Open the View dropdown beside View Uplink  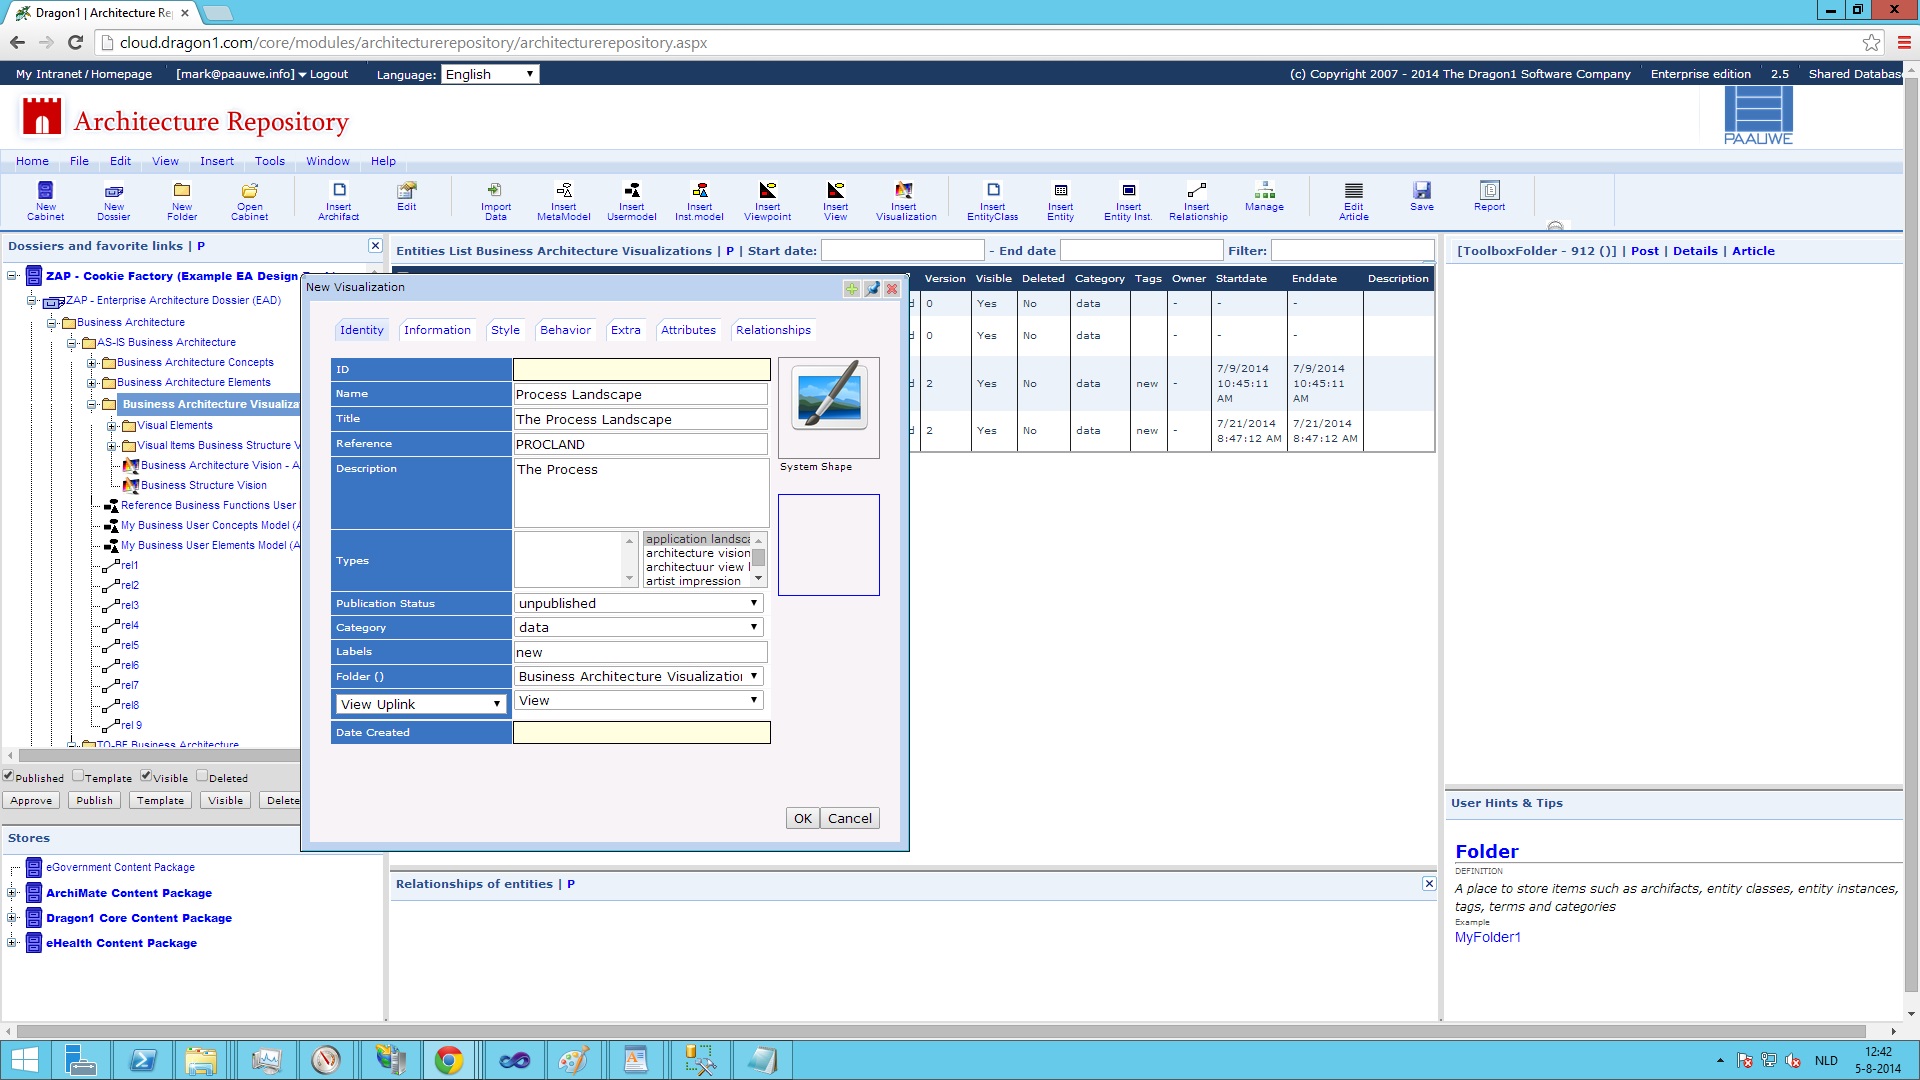pyautogui.click(x=639, y=700)
